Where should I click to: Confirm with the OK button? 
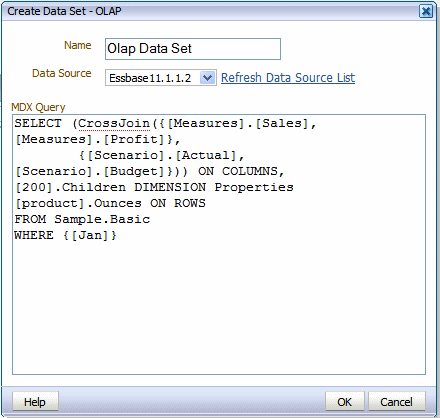coord(345,402)
